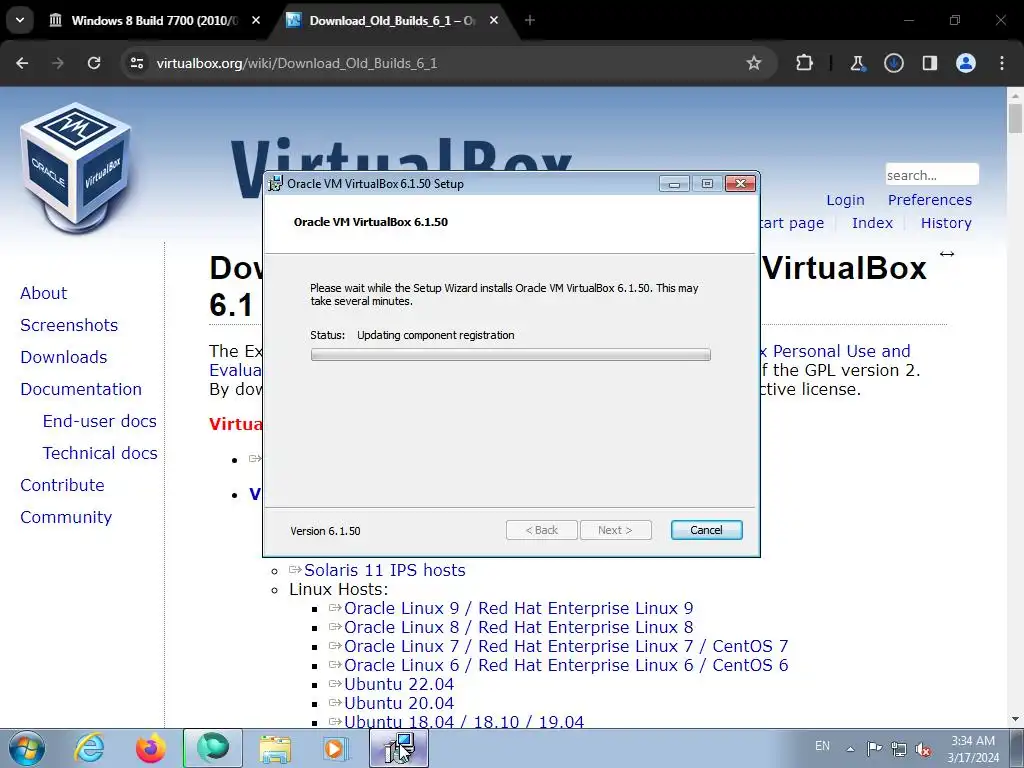Image resolution: width=1024 pixels, height=768 pixels.
Task: Go back with the browser back arrow
Action: 22,63
